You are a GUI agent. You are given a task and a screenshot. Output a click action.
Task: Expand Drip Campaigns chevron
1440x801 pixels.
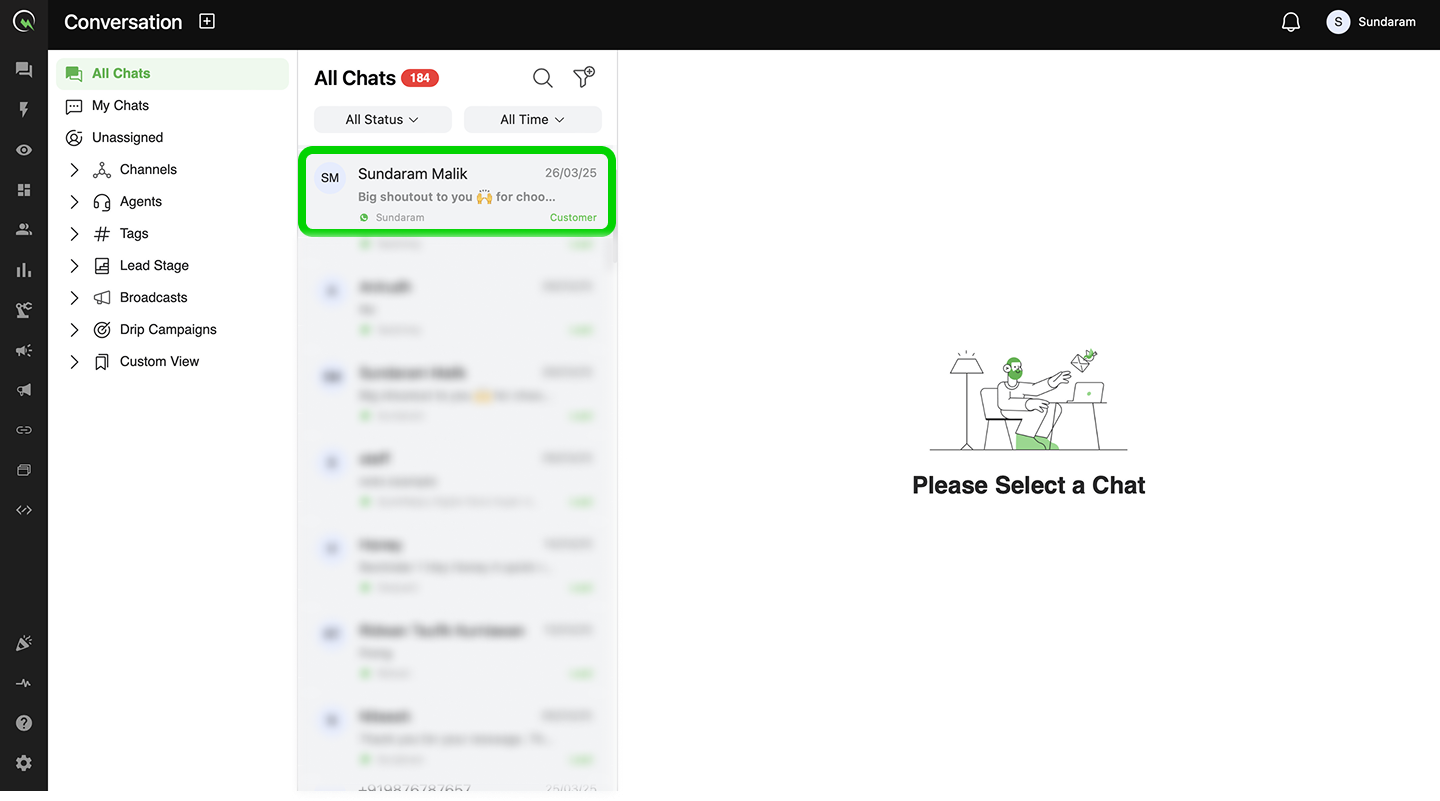74,330
